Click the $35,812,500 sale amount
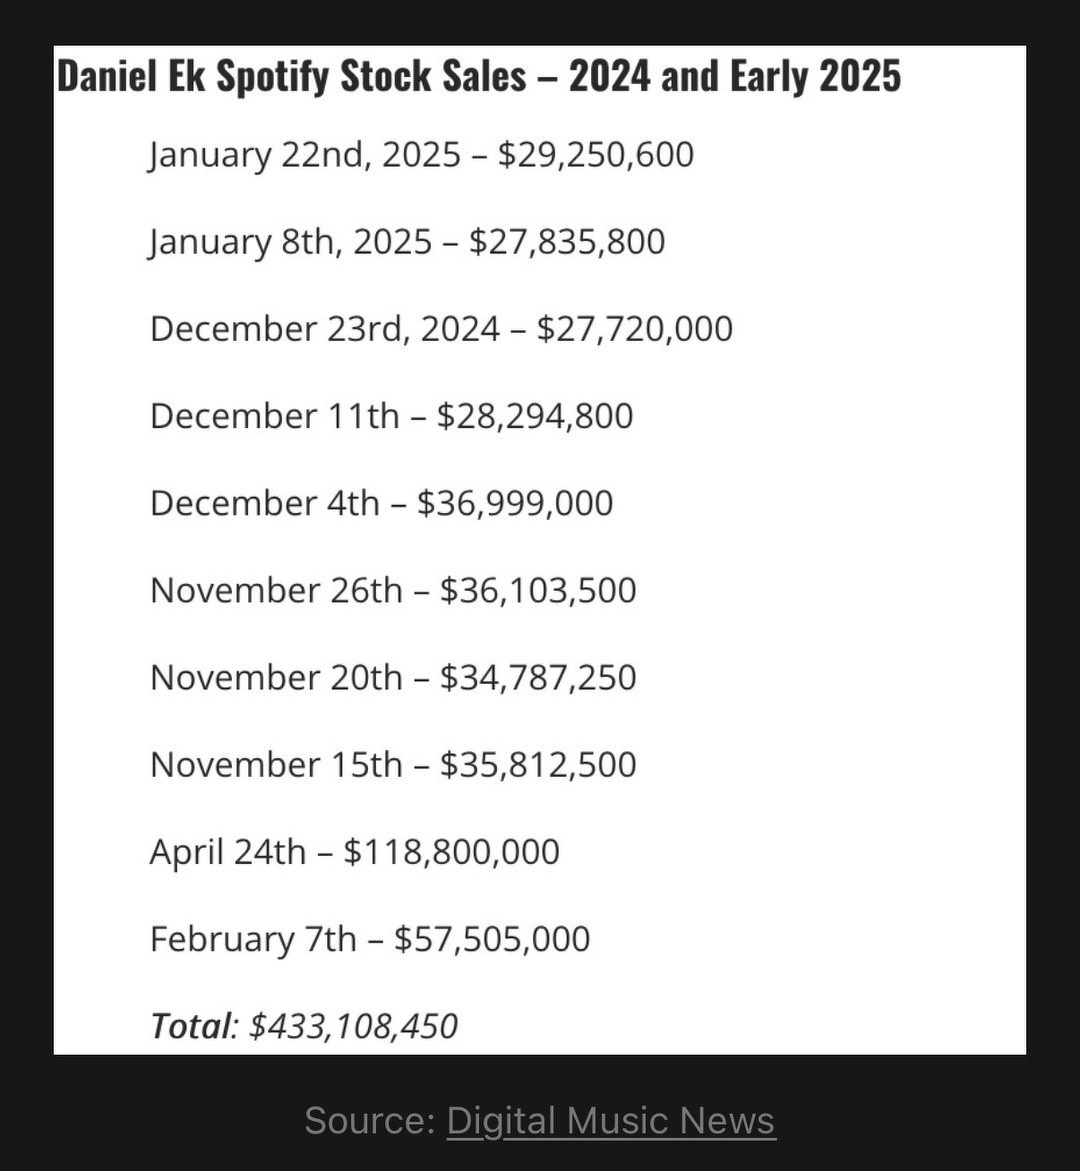The width and height of the screenshot is (1080, 1171). [538, 765]
